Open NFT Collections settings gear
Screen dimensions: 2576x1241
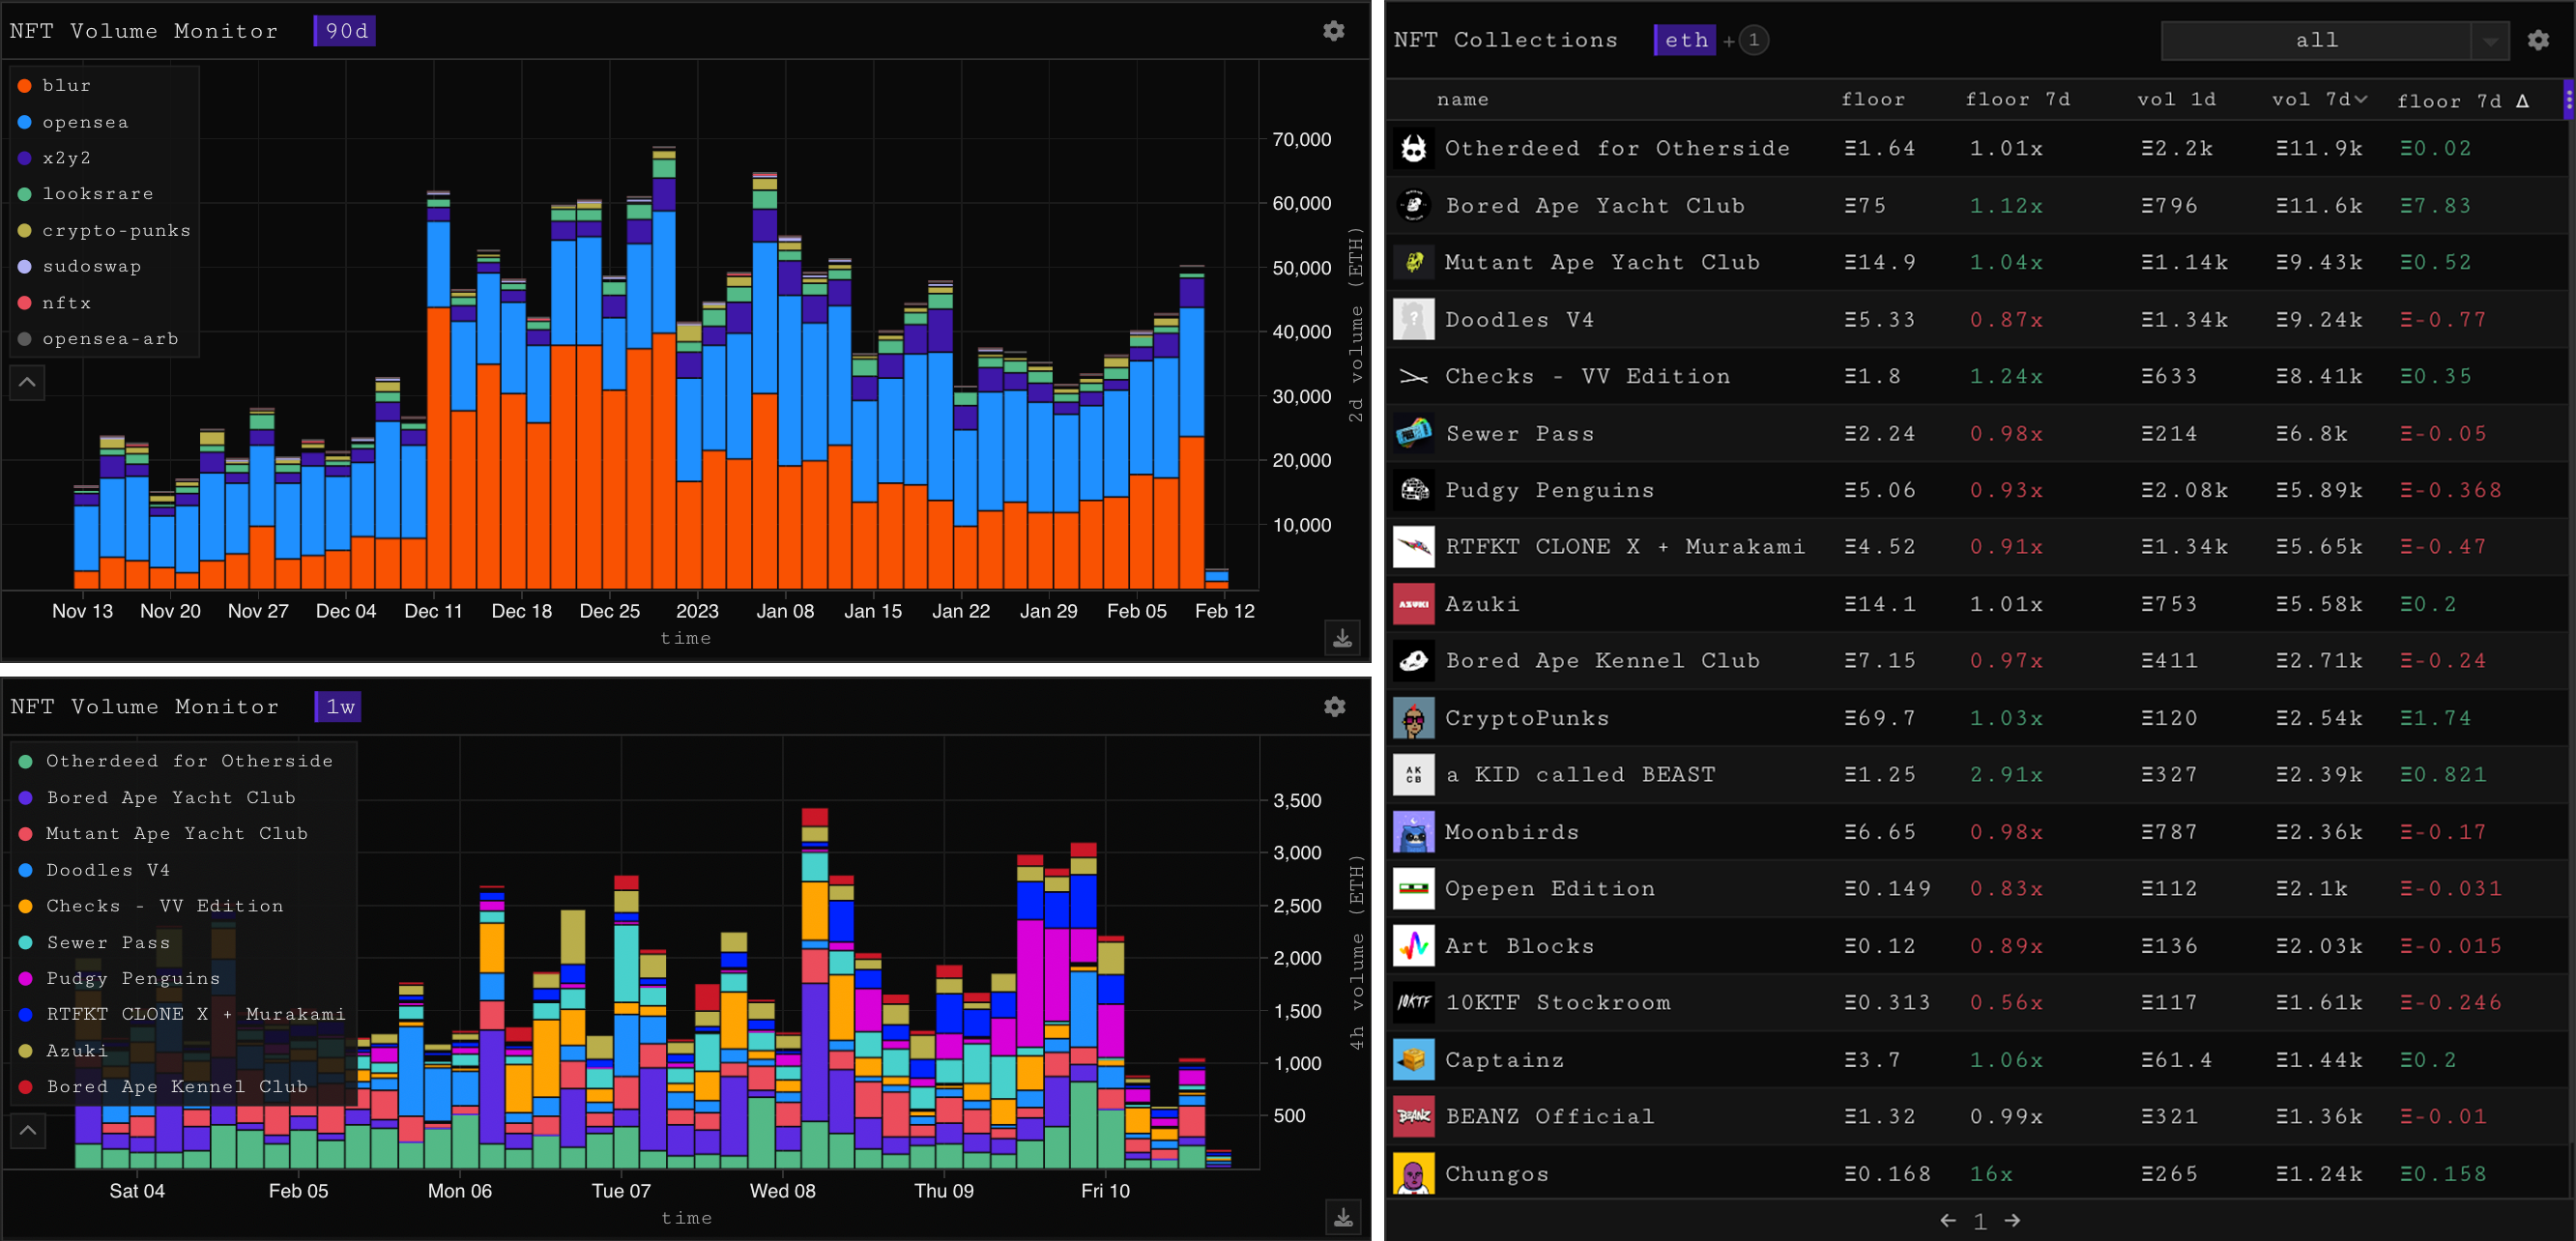pyautogui.click(x=2538, y=40)
